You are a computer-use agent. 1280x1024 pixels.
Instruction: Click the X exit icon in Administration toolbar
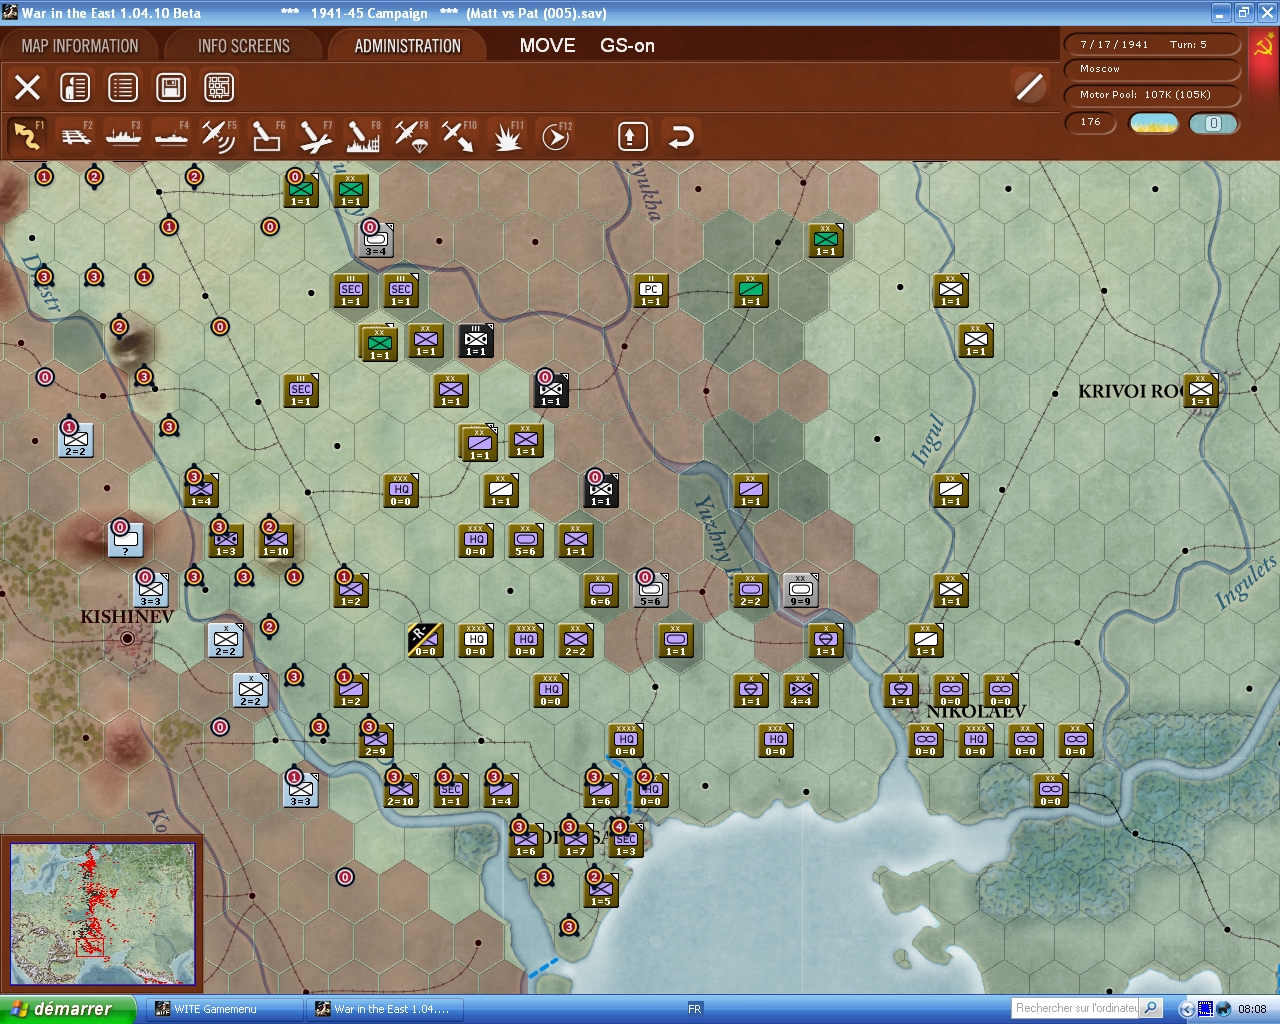(x=27, y=88)
